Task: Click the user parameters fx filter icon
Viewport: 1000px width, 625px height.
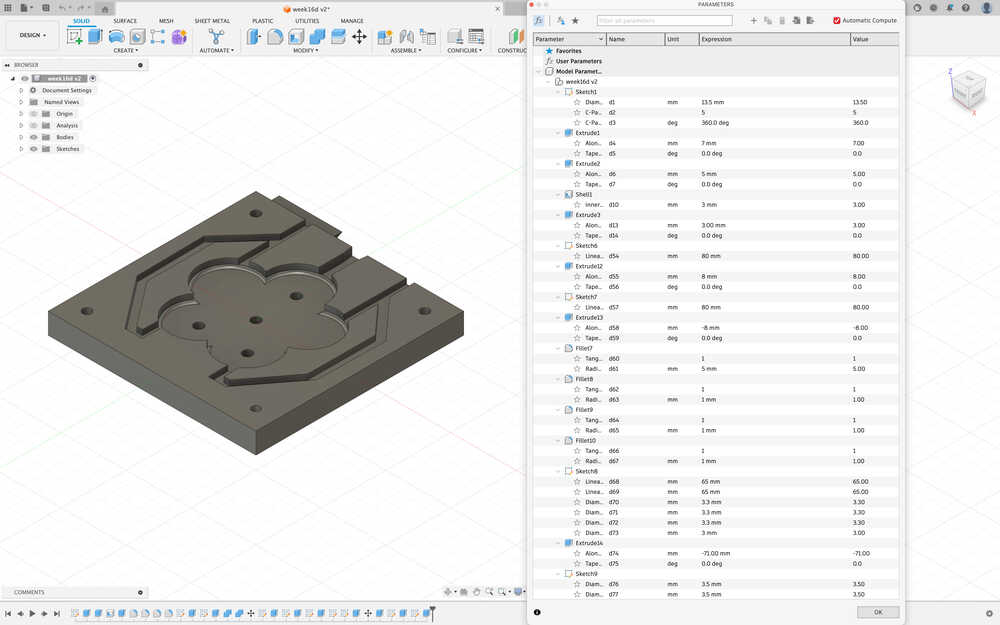Action: click(539, 20)
